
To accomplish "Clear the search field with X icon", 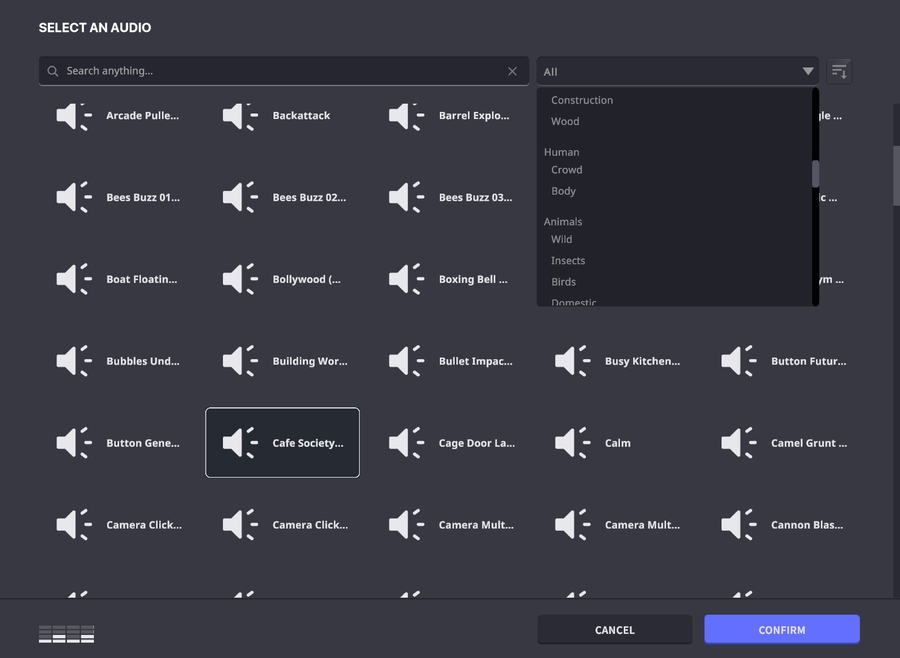I will (x=512, y=72).
